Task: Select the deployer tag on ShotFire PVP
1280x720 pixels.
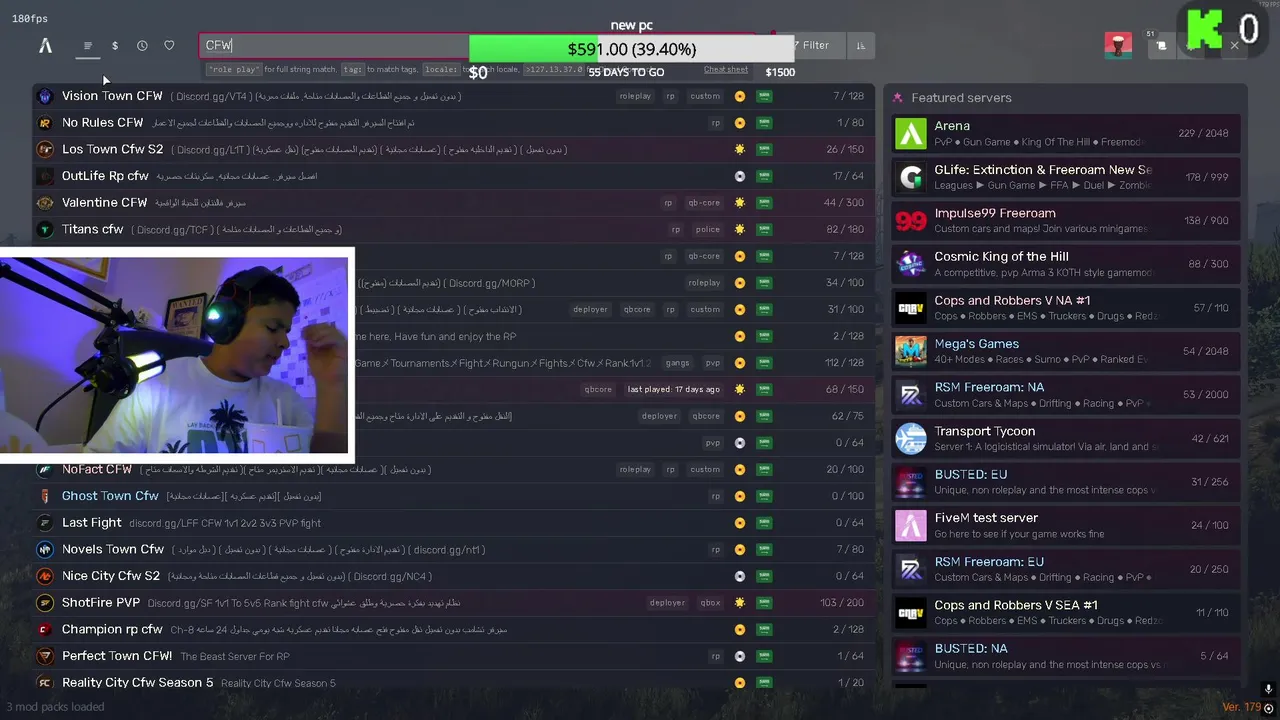Action: (667, 603)
